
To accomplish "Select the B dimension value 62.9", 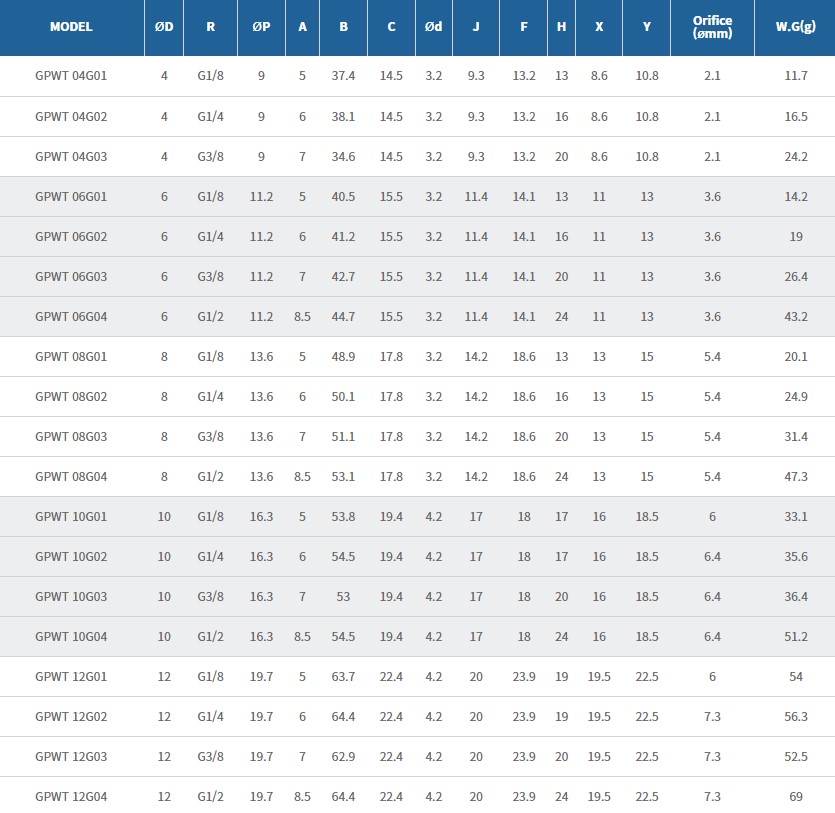I will coord(343,757).
